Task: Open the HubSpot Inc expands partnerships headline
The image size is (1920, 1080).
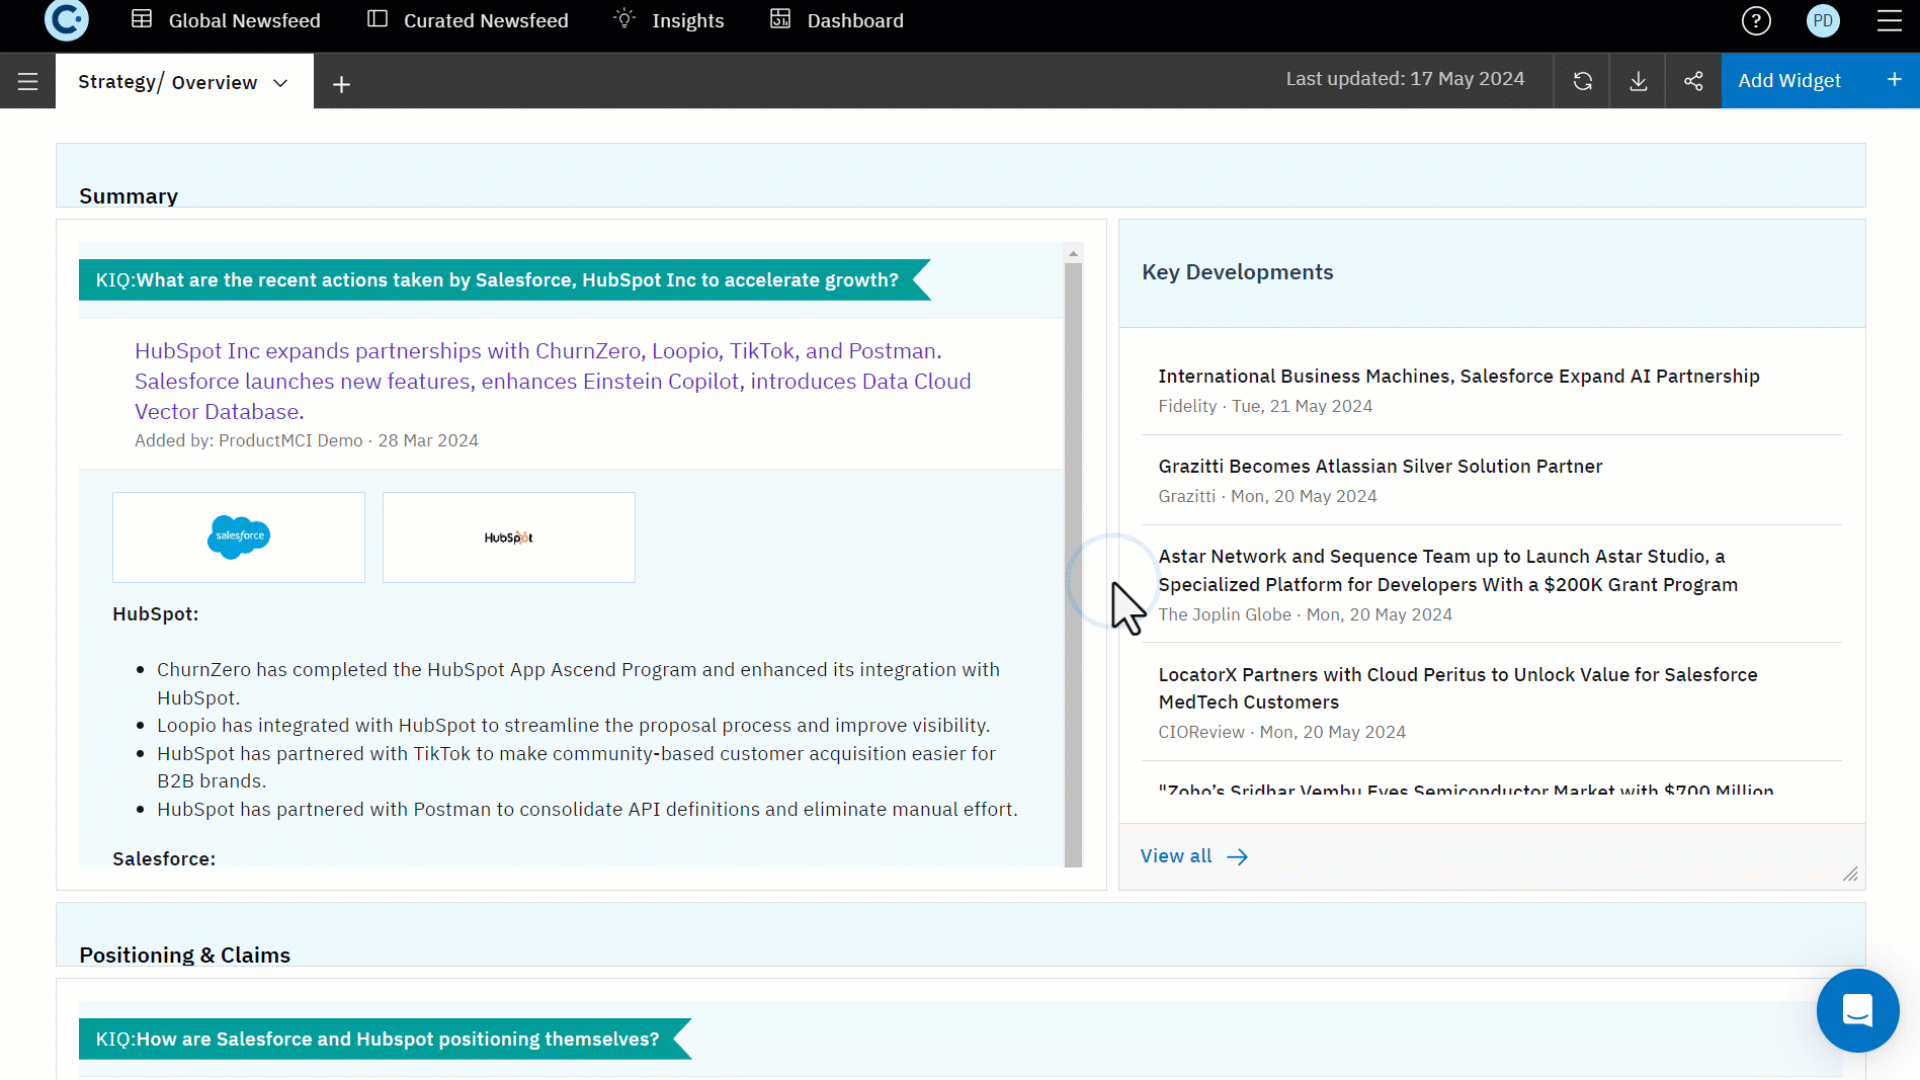Action: (x=553, y=381)
